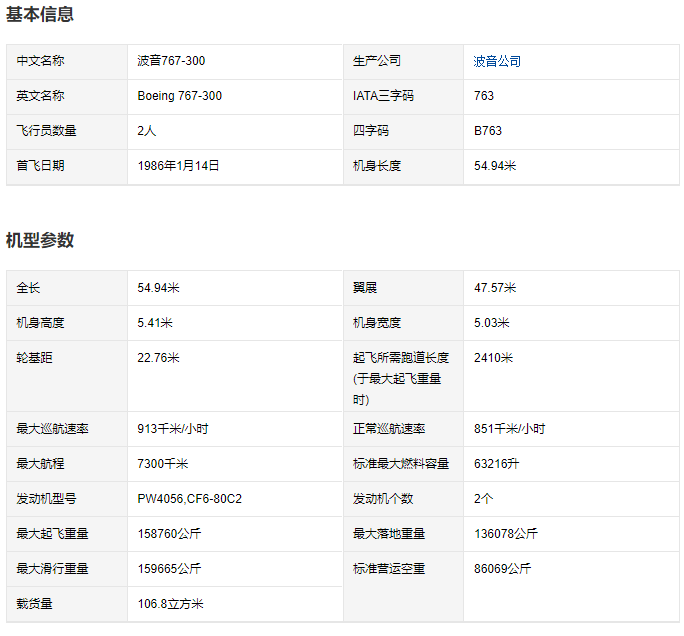Image resolution: width=684 pixels, height=636 pixels.
Task: Click the 首飞日期 label cell
Action: pyautogui.click(x=67, y=167)
